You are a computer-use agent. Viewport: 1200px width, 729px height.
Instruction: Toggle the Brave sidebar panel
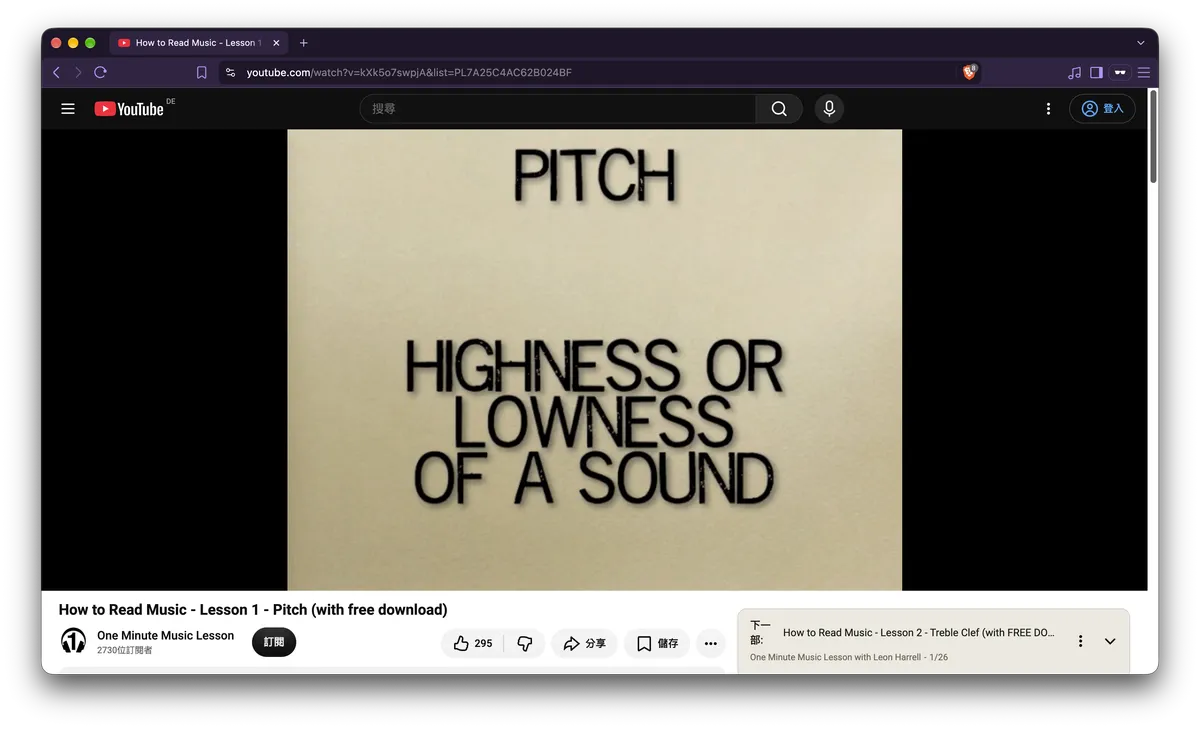(x=1096, y=72)
